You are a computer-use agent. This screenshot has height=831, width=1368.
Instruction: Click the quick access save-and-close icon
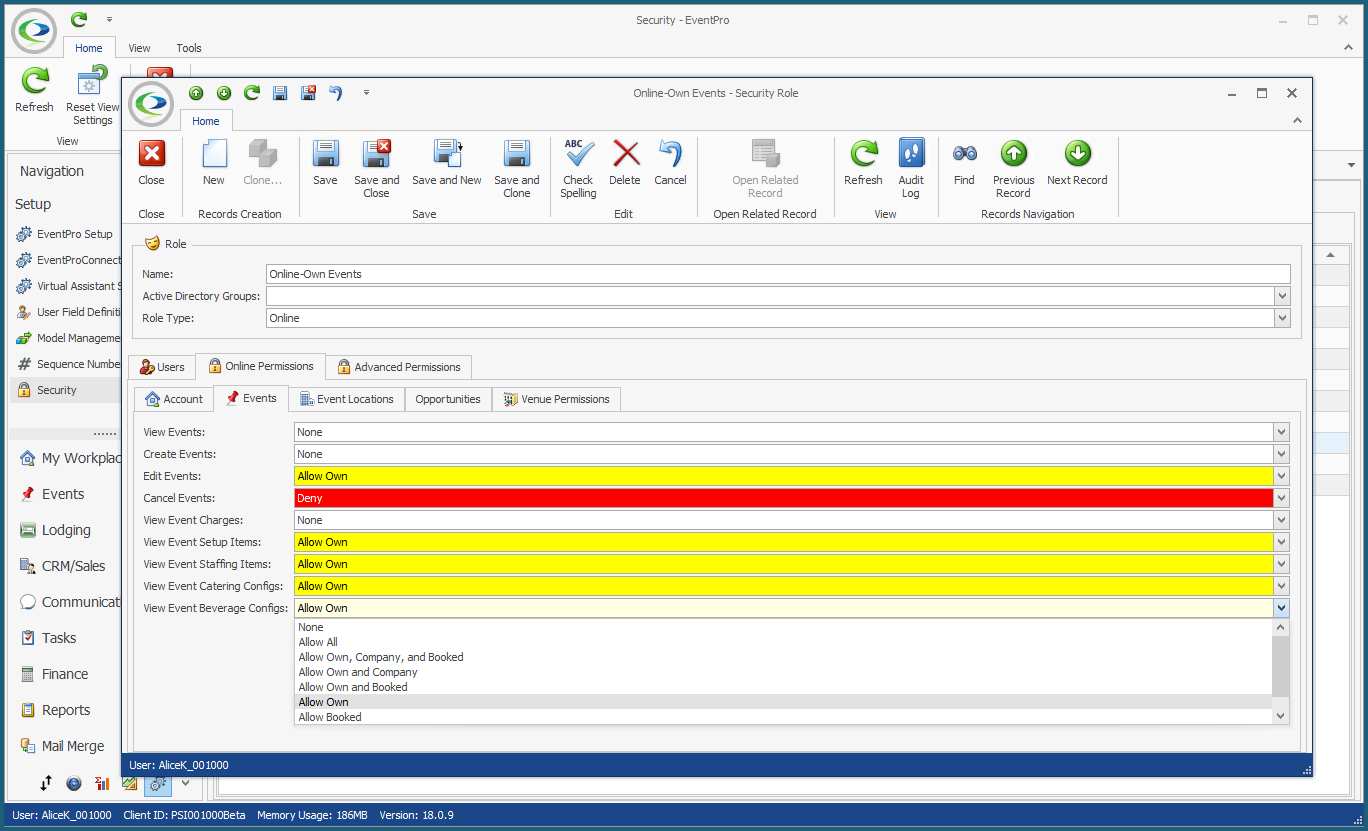click(308, 93)
